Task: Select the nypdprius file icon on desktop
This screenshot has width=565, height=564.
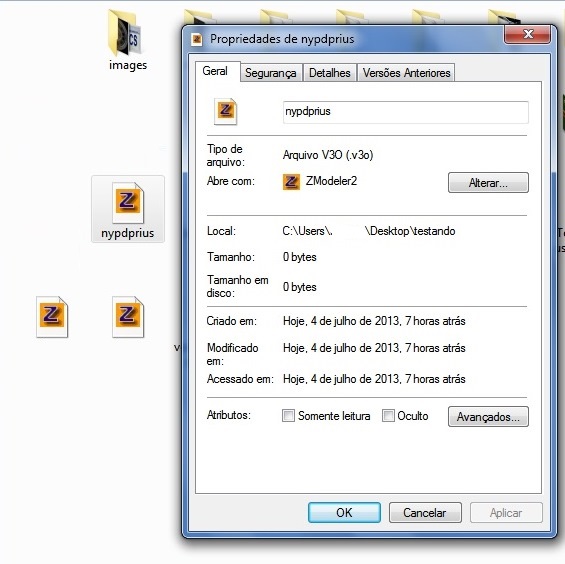Action: pyautogui.click(x=128, y=203)
